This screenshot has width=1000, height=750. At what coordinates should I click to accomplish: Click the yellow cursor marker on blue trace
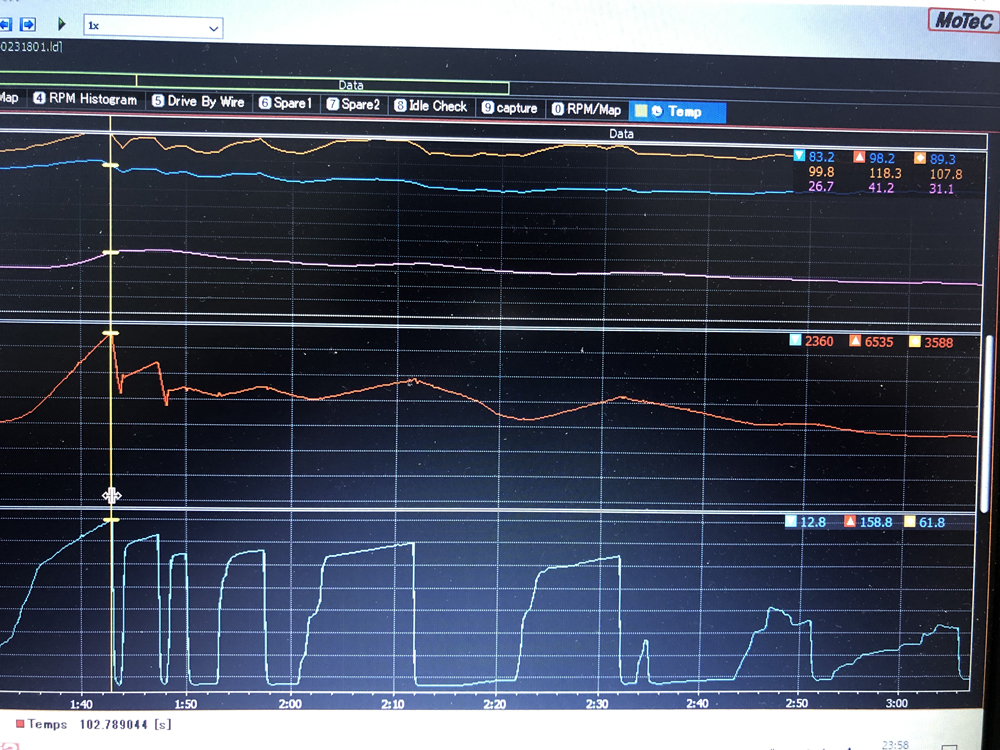point(110,165)
